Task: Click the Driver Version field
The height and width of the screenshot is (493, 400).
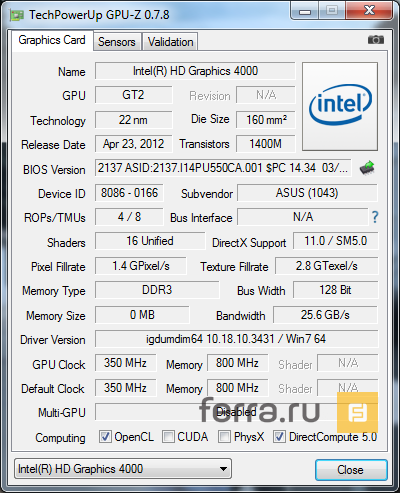Action: pos(237,339)
